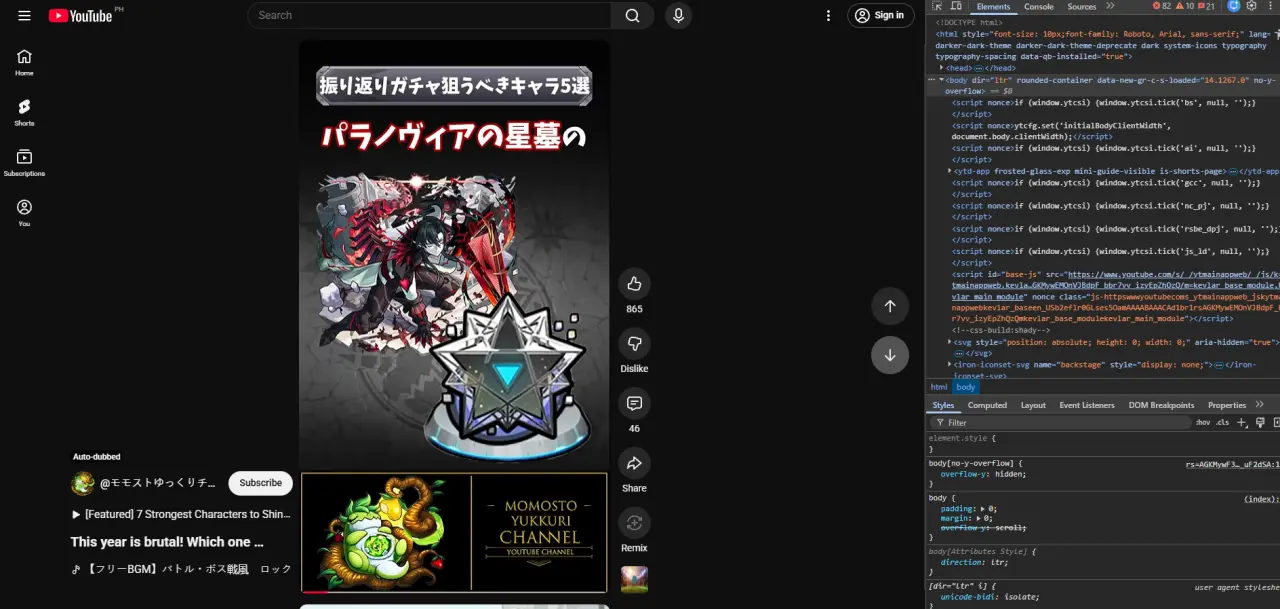Click the overflow-y hidden declaration
The height and width of the screenshot is (609, 1280).
(x=981, y=474)
